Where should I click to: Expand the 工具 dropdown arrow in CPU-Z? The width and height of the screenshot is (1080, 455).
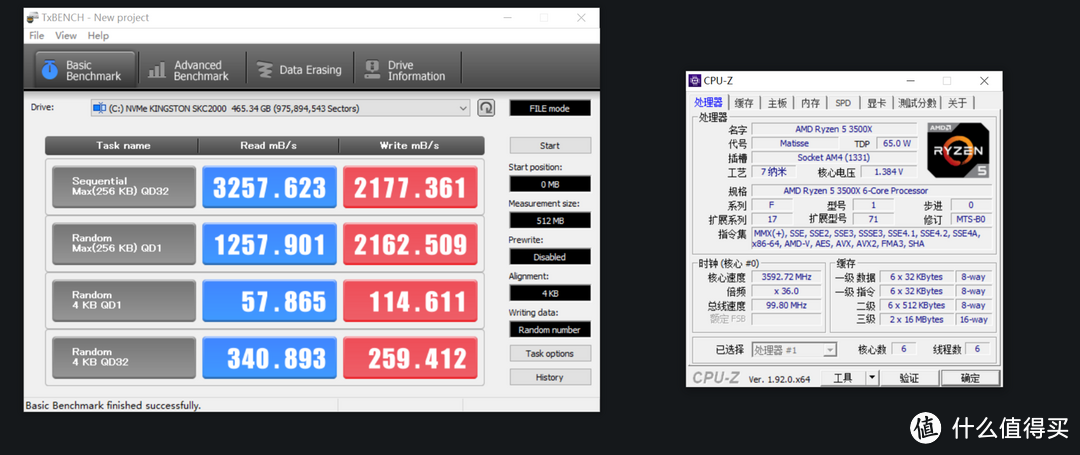click(x=872, y=377)
